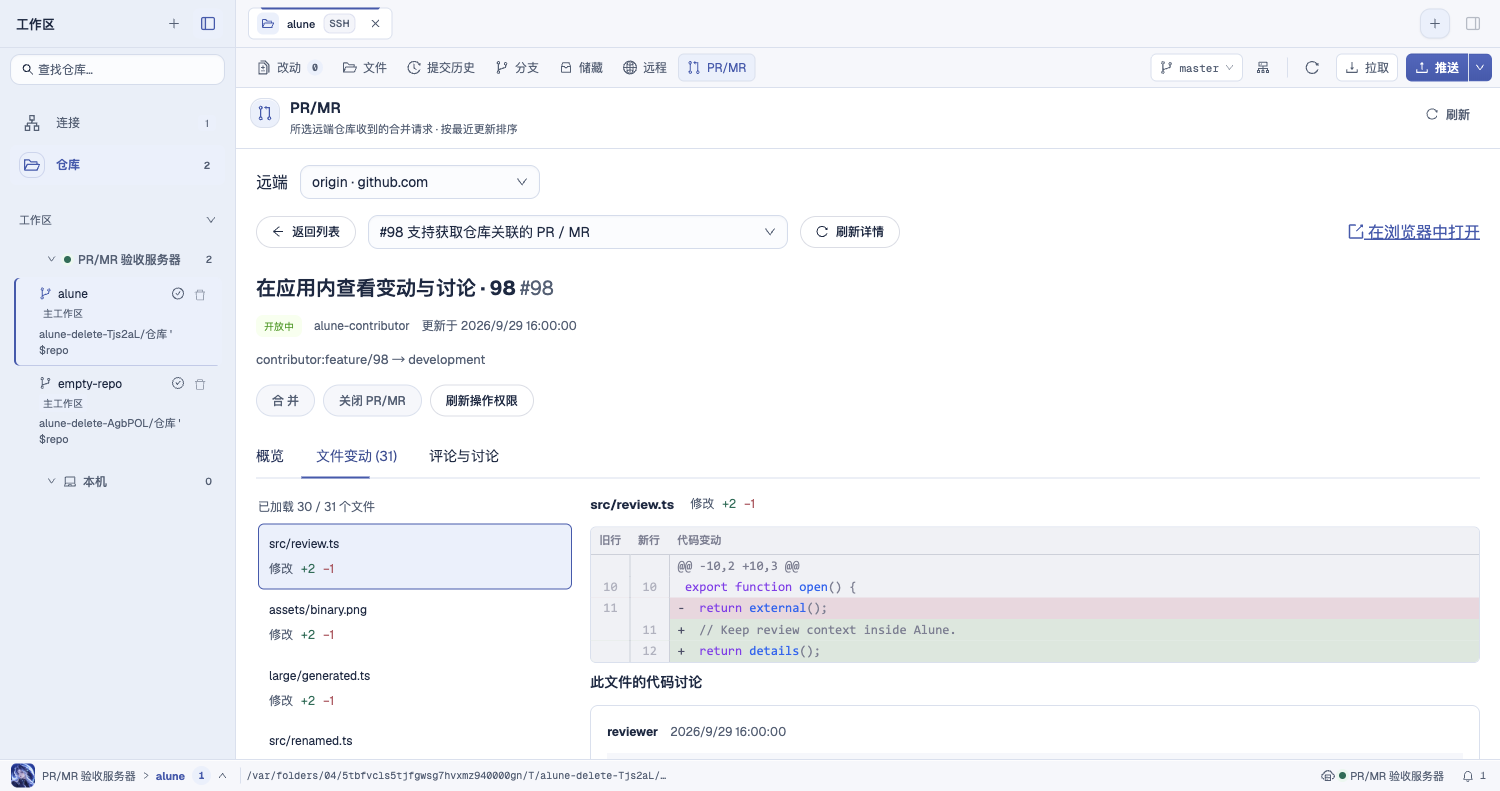The height and width of the screenshot is (791, 1500).
Task: Select large/generated.ts in file list
Action: pyautogui.click(x=415, y=688)
